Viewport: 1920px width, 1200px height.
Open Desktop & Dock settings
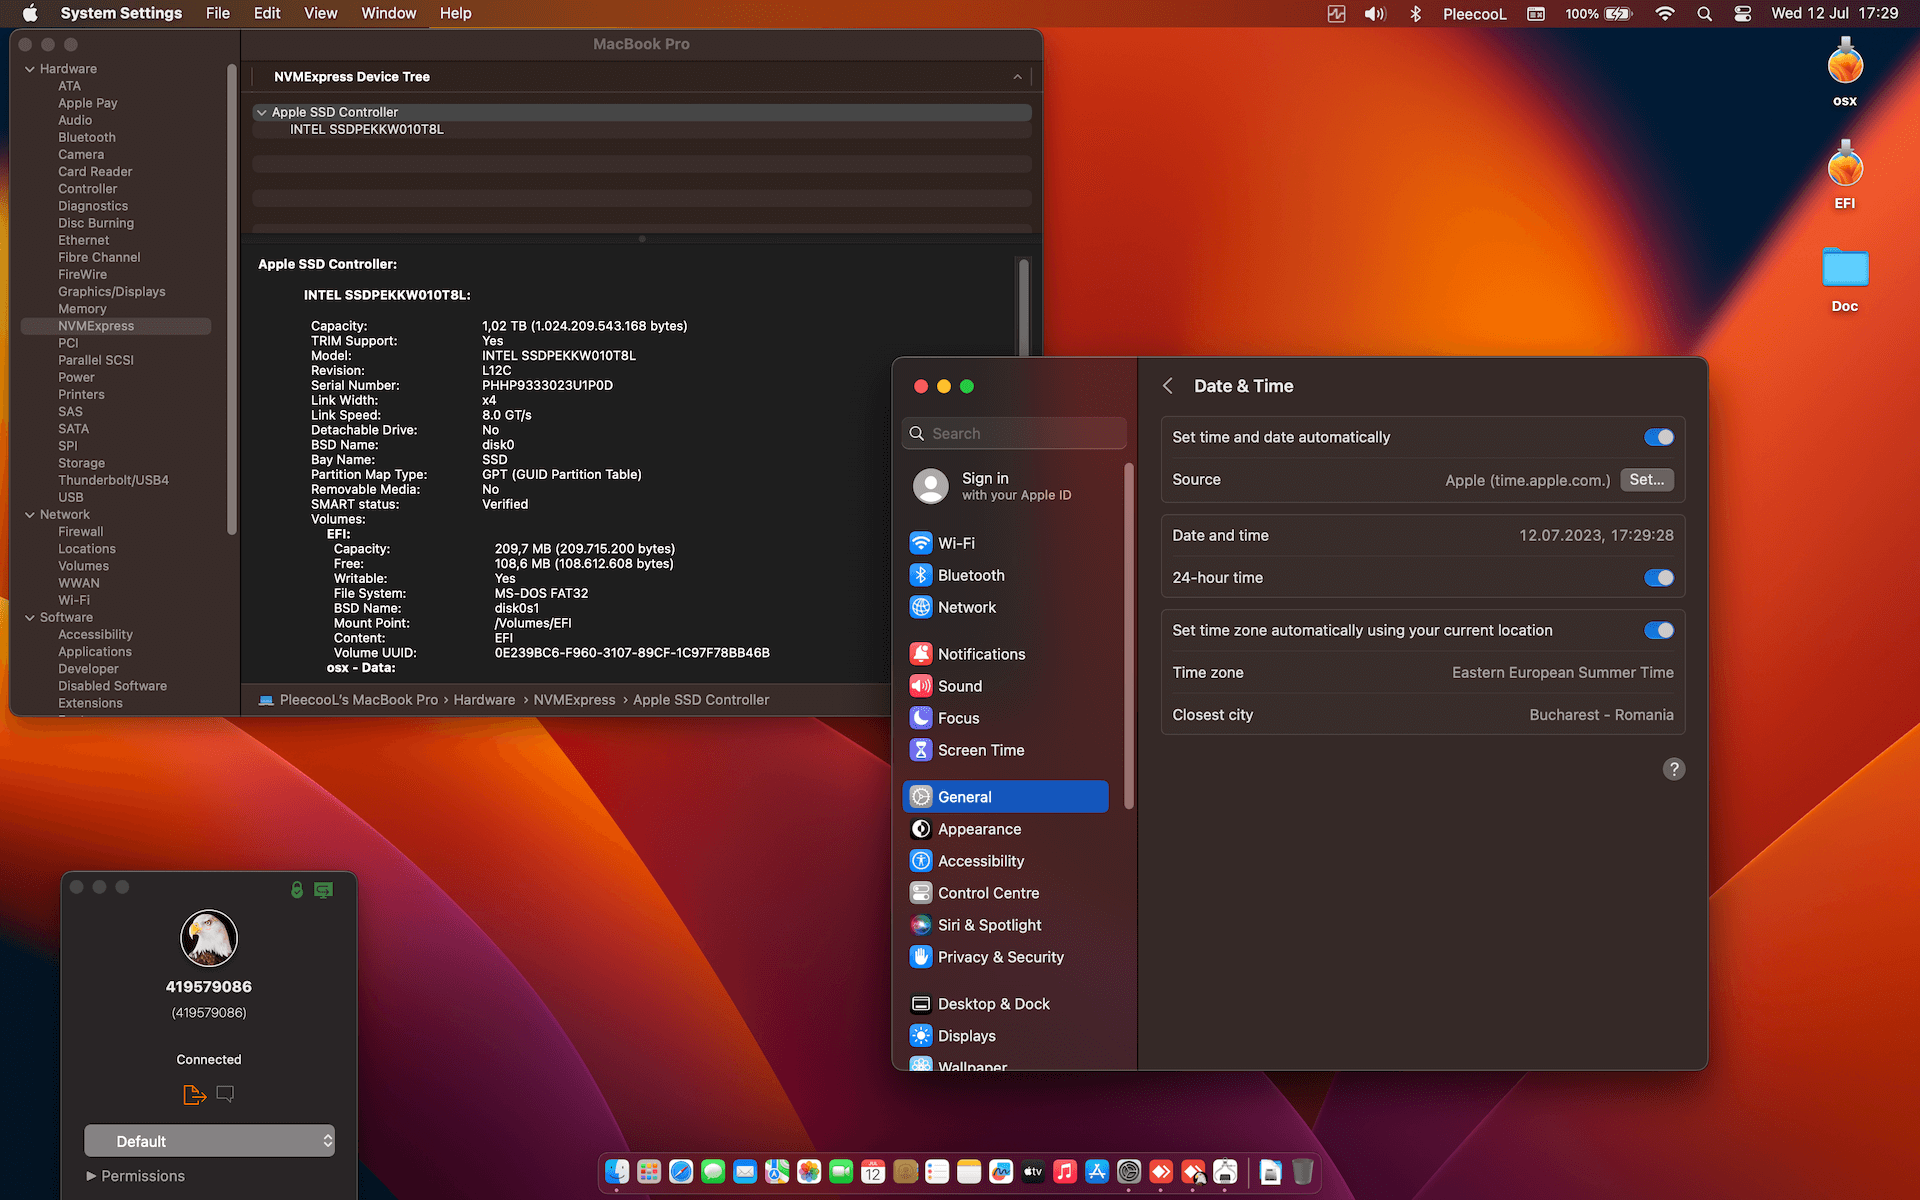[x=1005, y=1004]
